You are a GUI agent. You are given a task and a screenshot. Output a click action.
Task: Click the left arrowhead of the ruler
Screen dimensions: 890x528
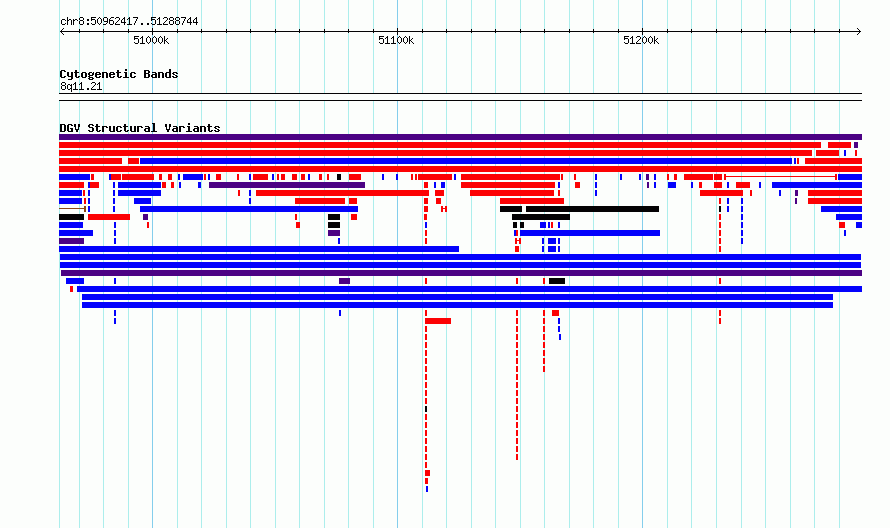62,32
